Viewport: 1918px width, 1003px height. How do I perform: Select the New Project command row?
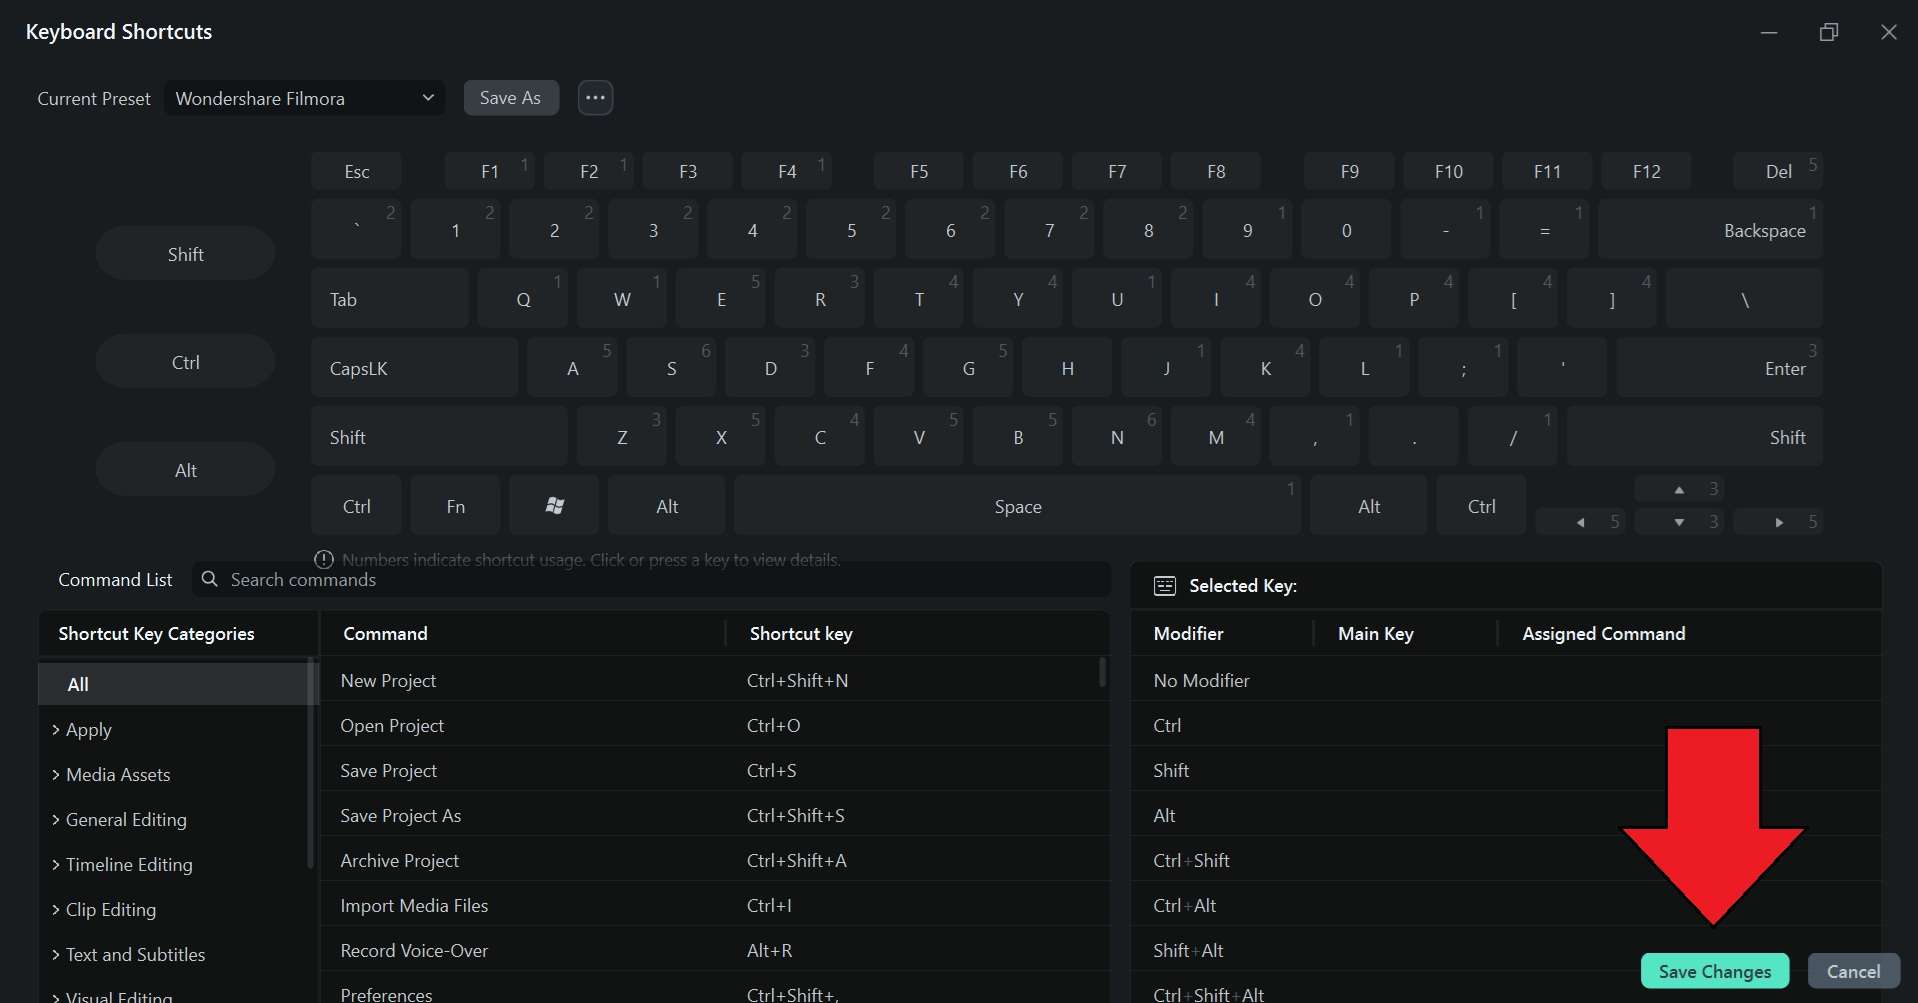(714, 680)
